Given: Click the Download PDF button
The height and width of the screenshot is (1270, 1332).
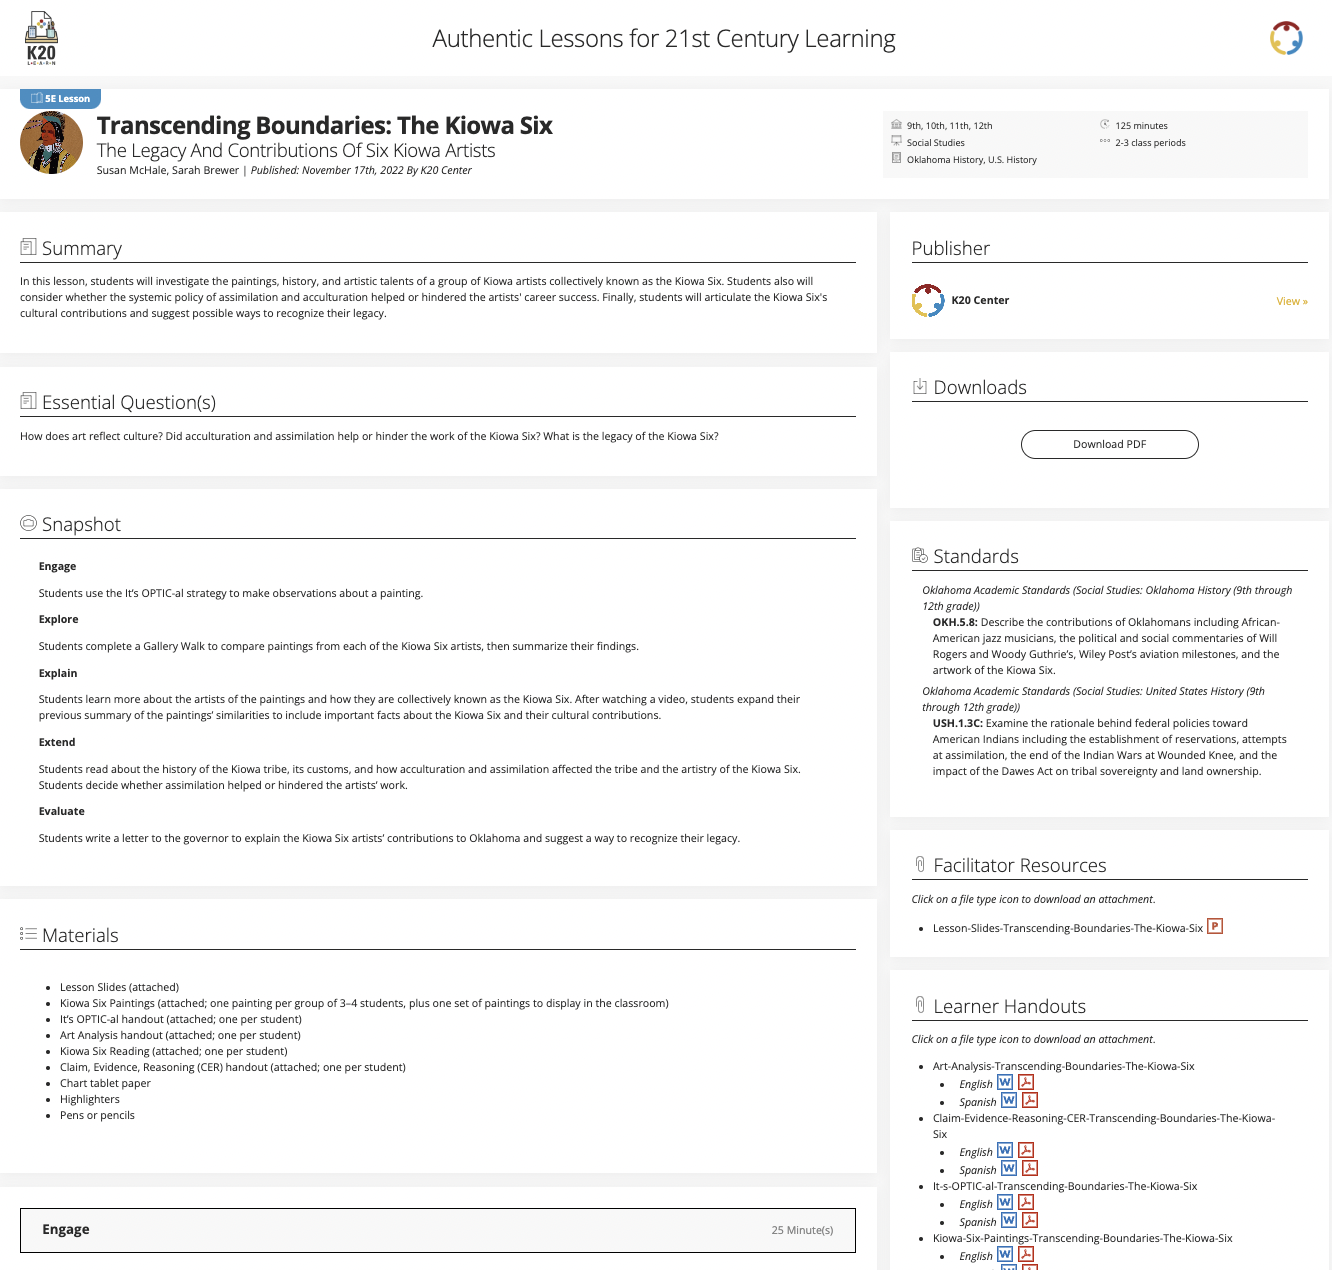Looking at the screenshot, I should coord(1109,445).
